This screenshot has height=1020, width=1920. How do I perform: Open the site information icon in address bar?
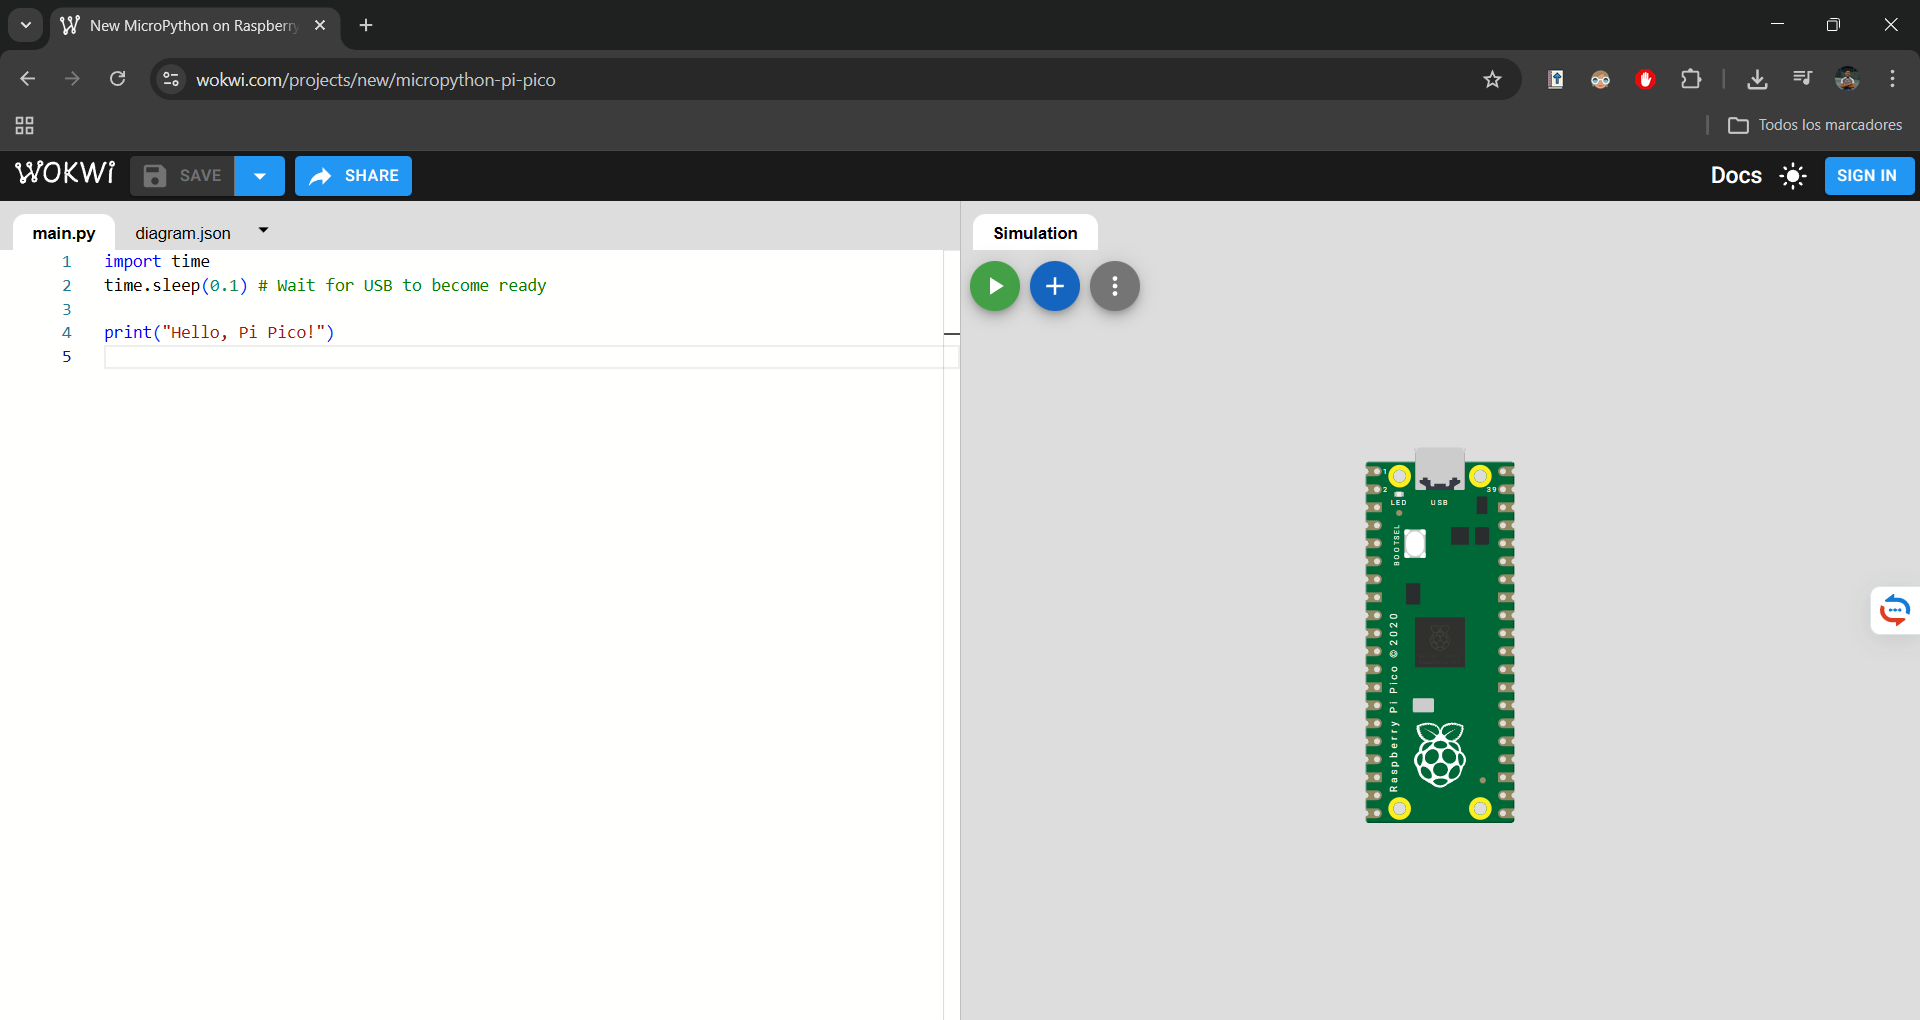(170, 79)
